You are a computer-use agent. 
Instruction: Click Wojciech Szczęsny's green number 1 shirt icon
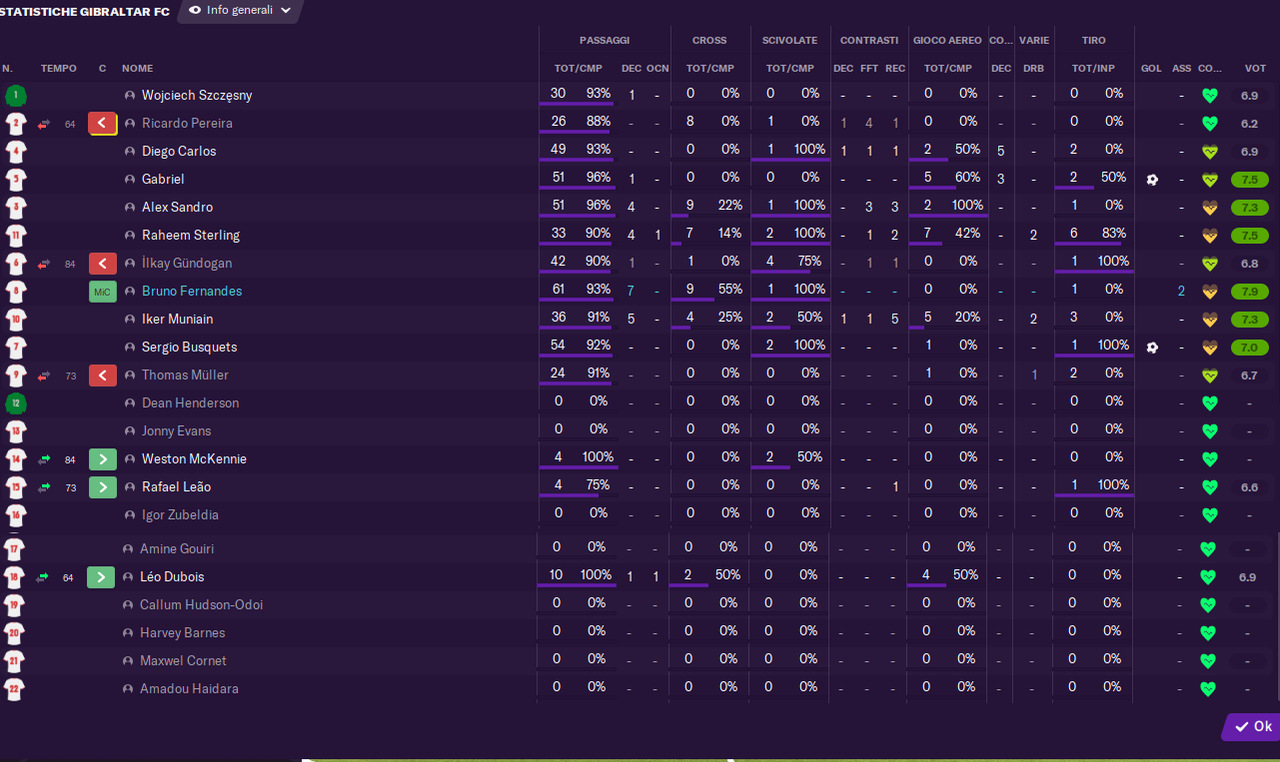pyautogui.click(x=15, y=96)
